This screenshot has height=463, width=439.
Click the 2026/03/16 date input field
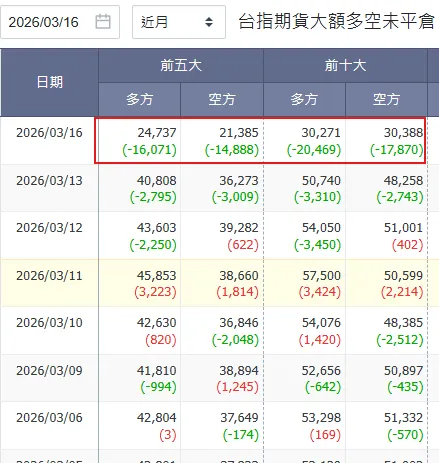pyautogui.click(x=60, y=22)
